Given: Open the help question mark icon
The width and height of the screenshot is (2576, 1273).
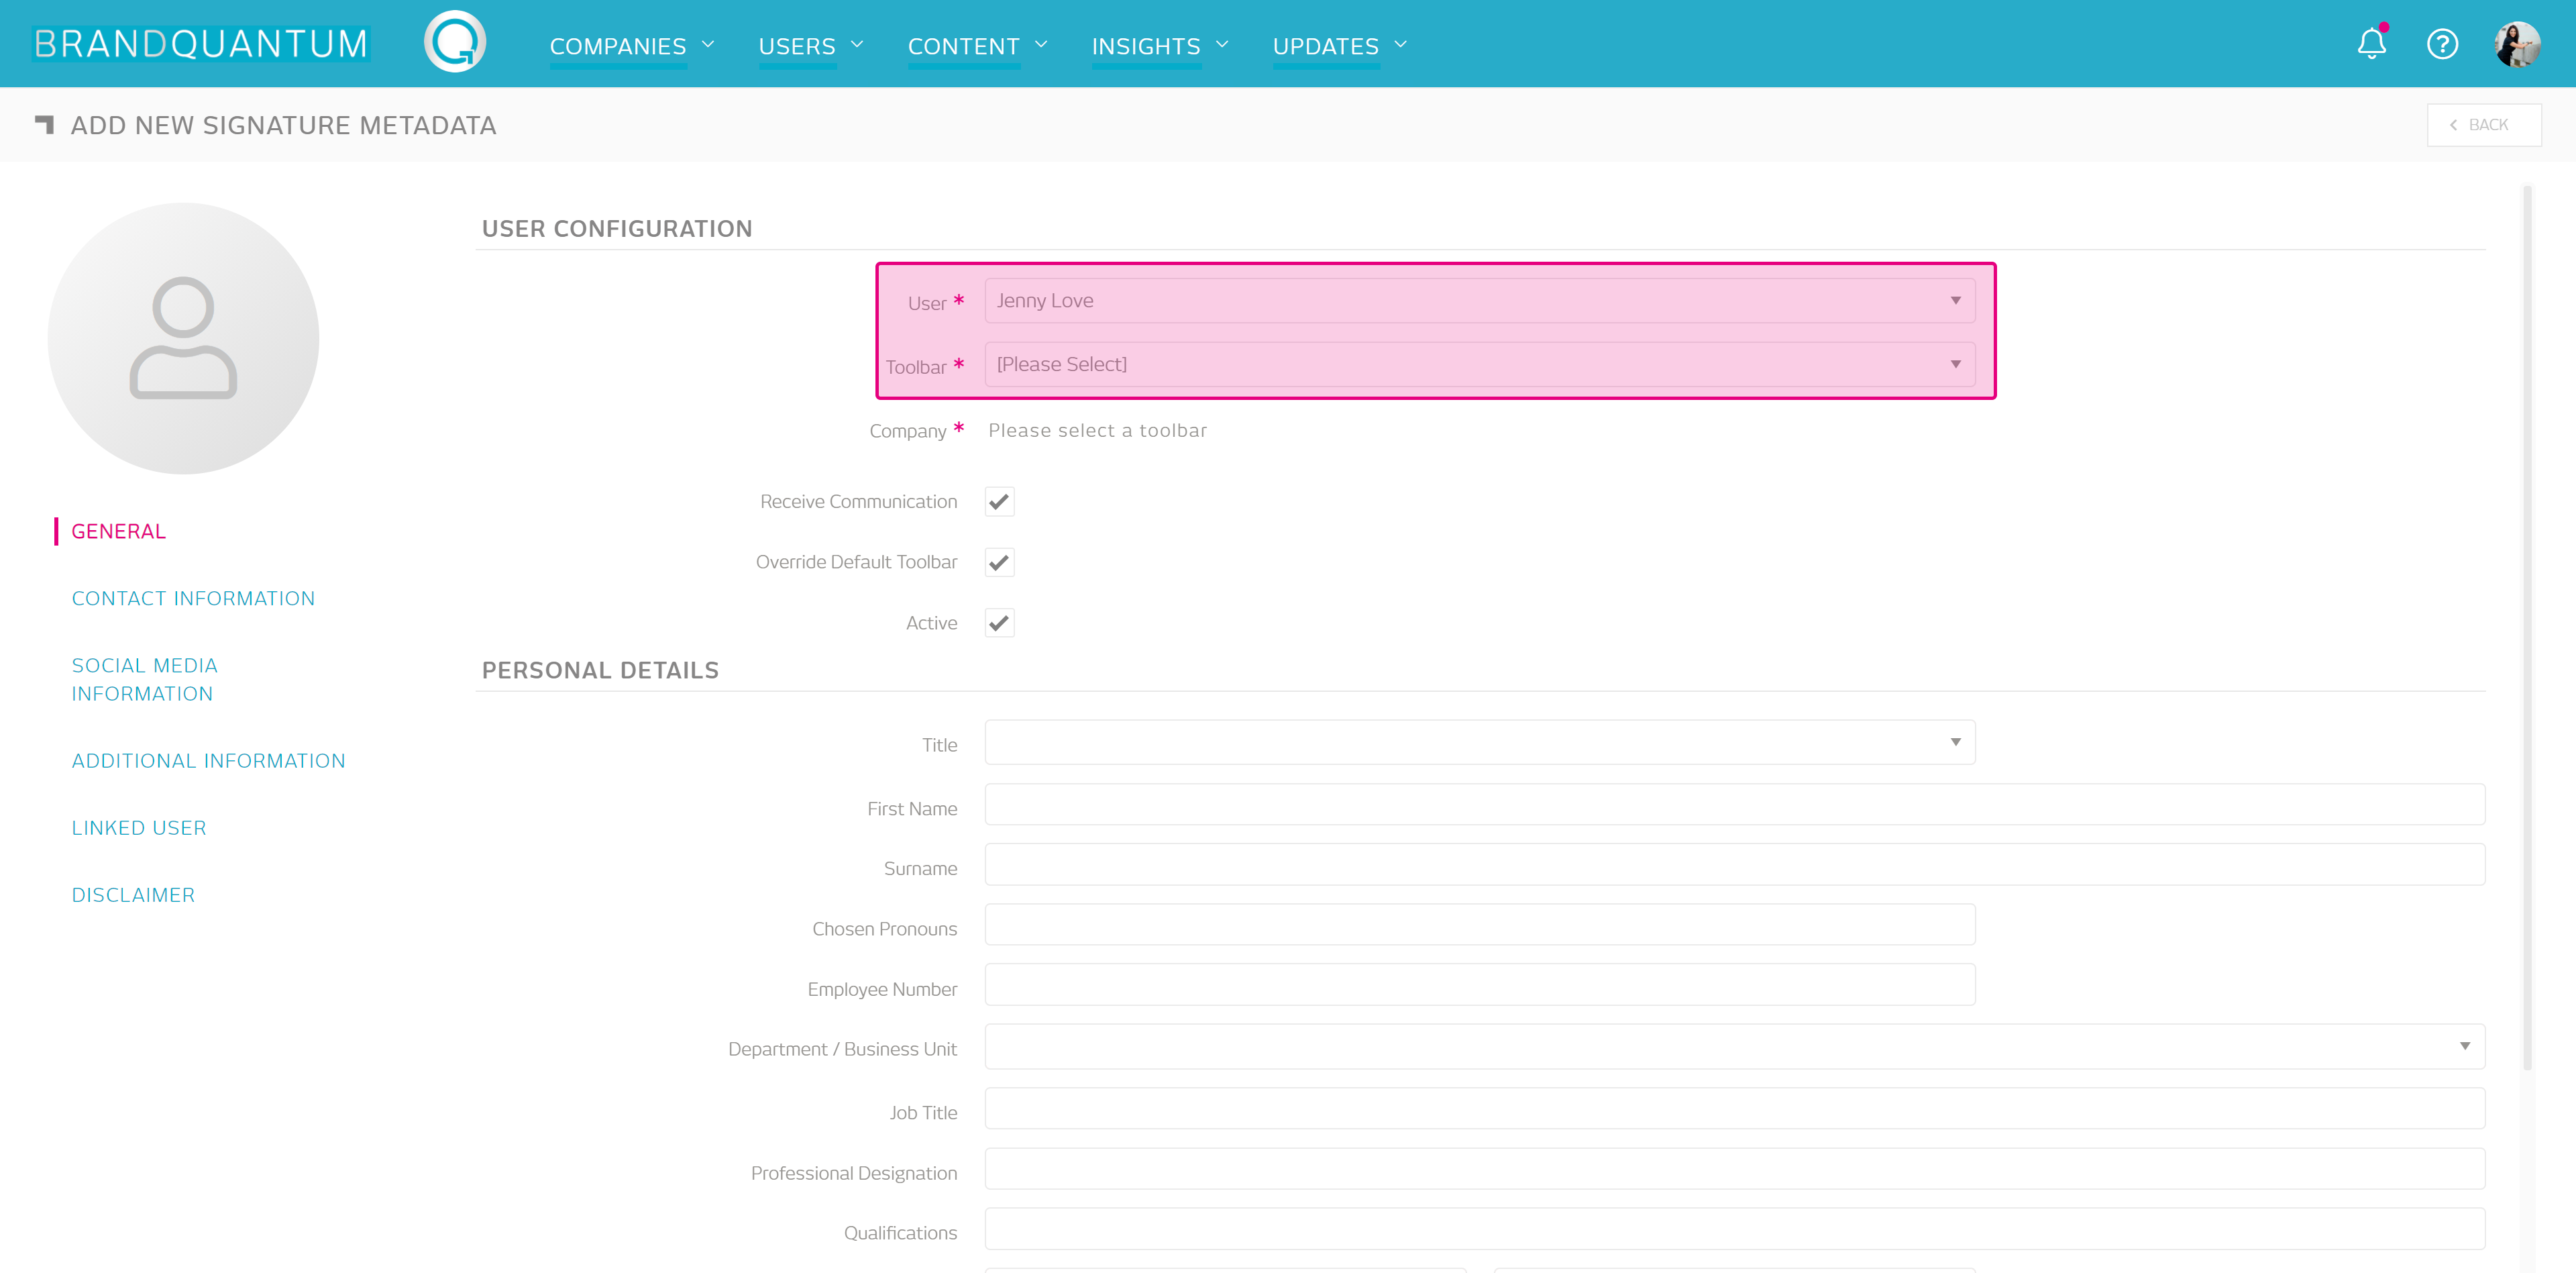Looking at the screenshot, I should click(2442, 44).
